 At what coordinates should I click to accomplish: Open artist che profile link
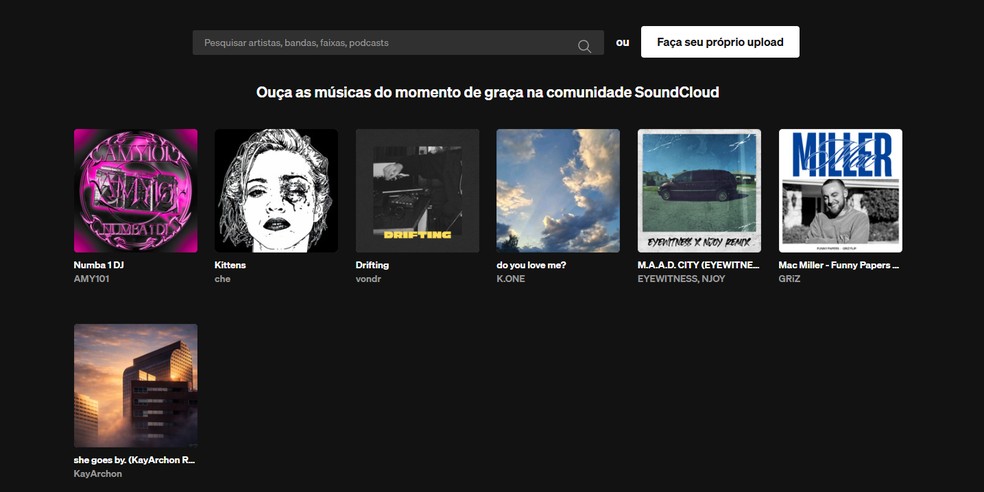click(222, 279)
